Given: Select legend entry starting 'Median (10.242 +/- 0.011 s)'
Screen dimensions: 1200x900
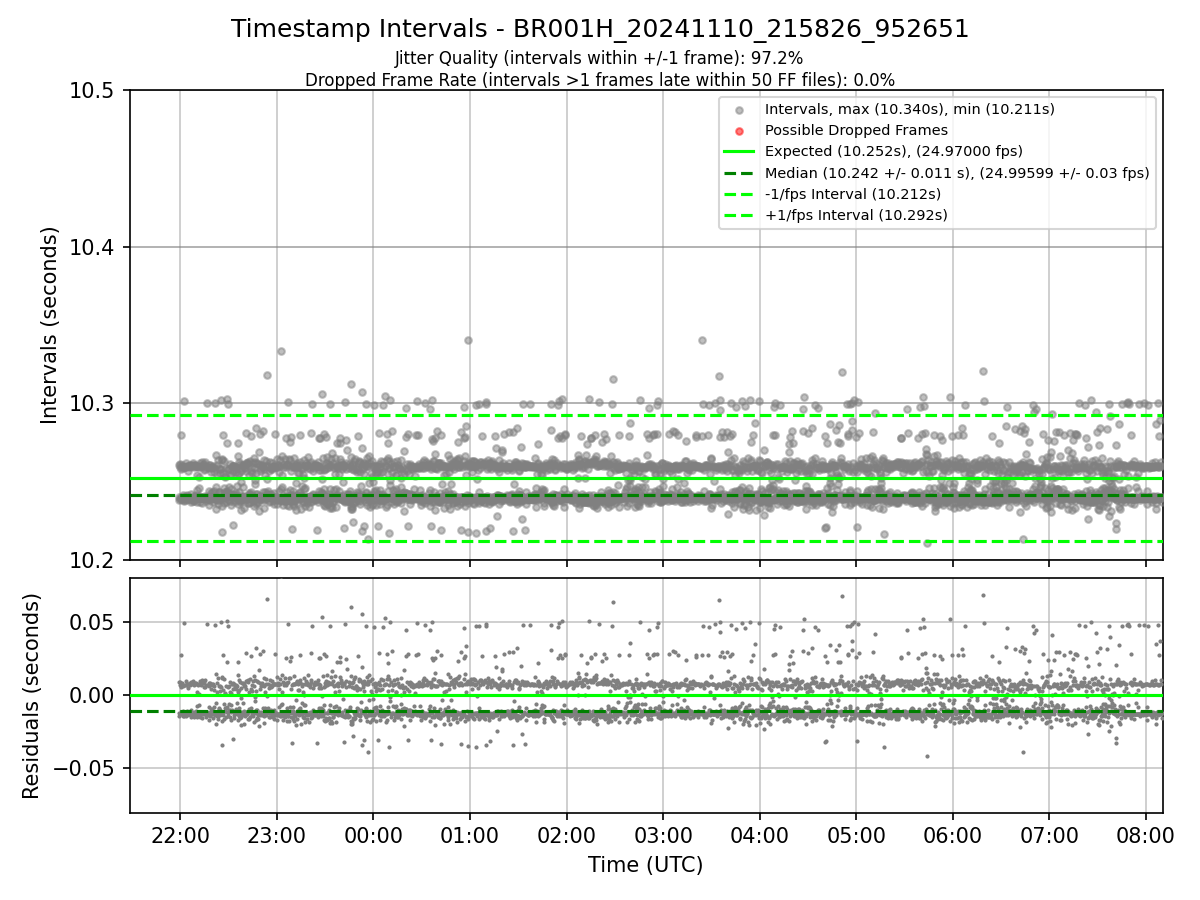Looking at the screenshot, I should pyautogui.click(x=957, y=172).
